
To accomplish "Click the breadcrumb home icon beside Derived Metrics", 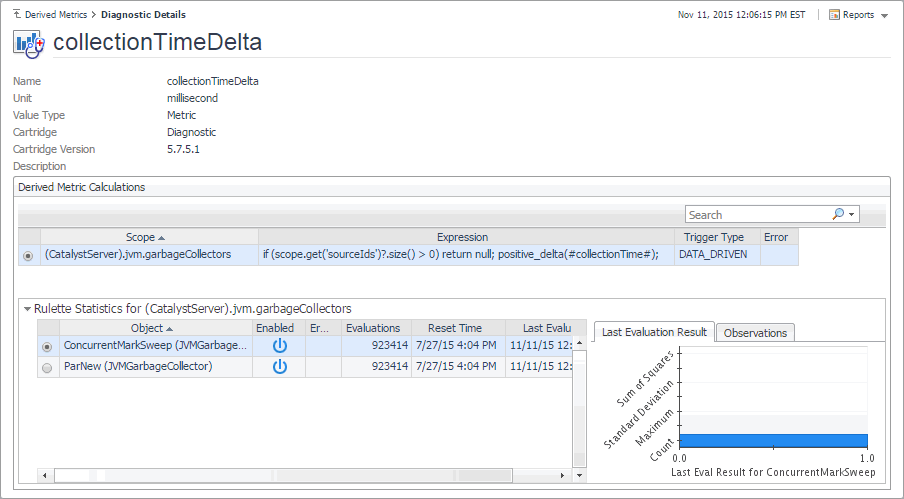I will coord(18,15).
